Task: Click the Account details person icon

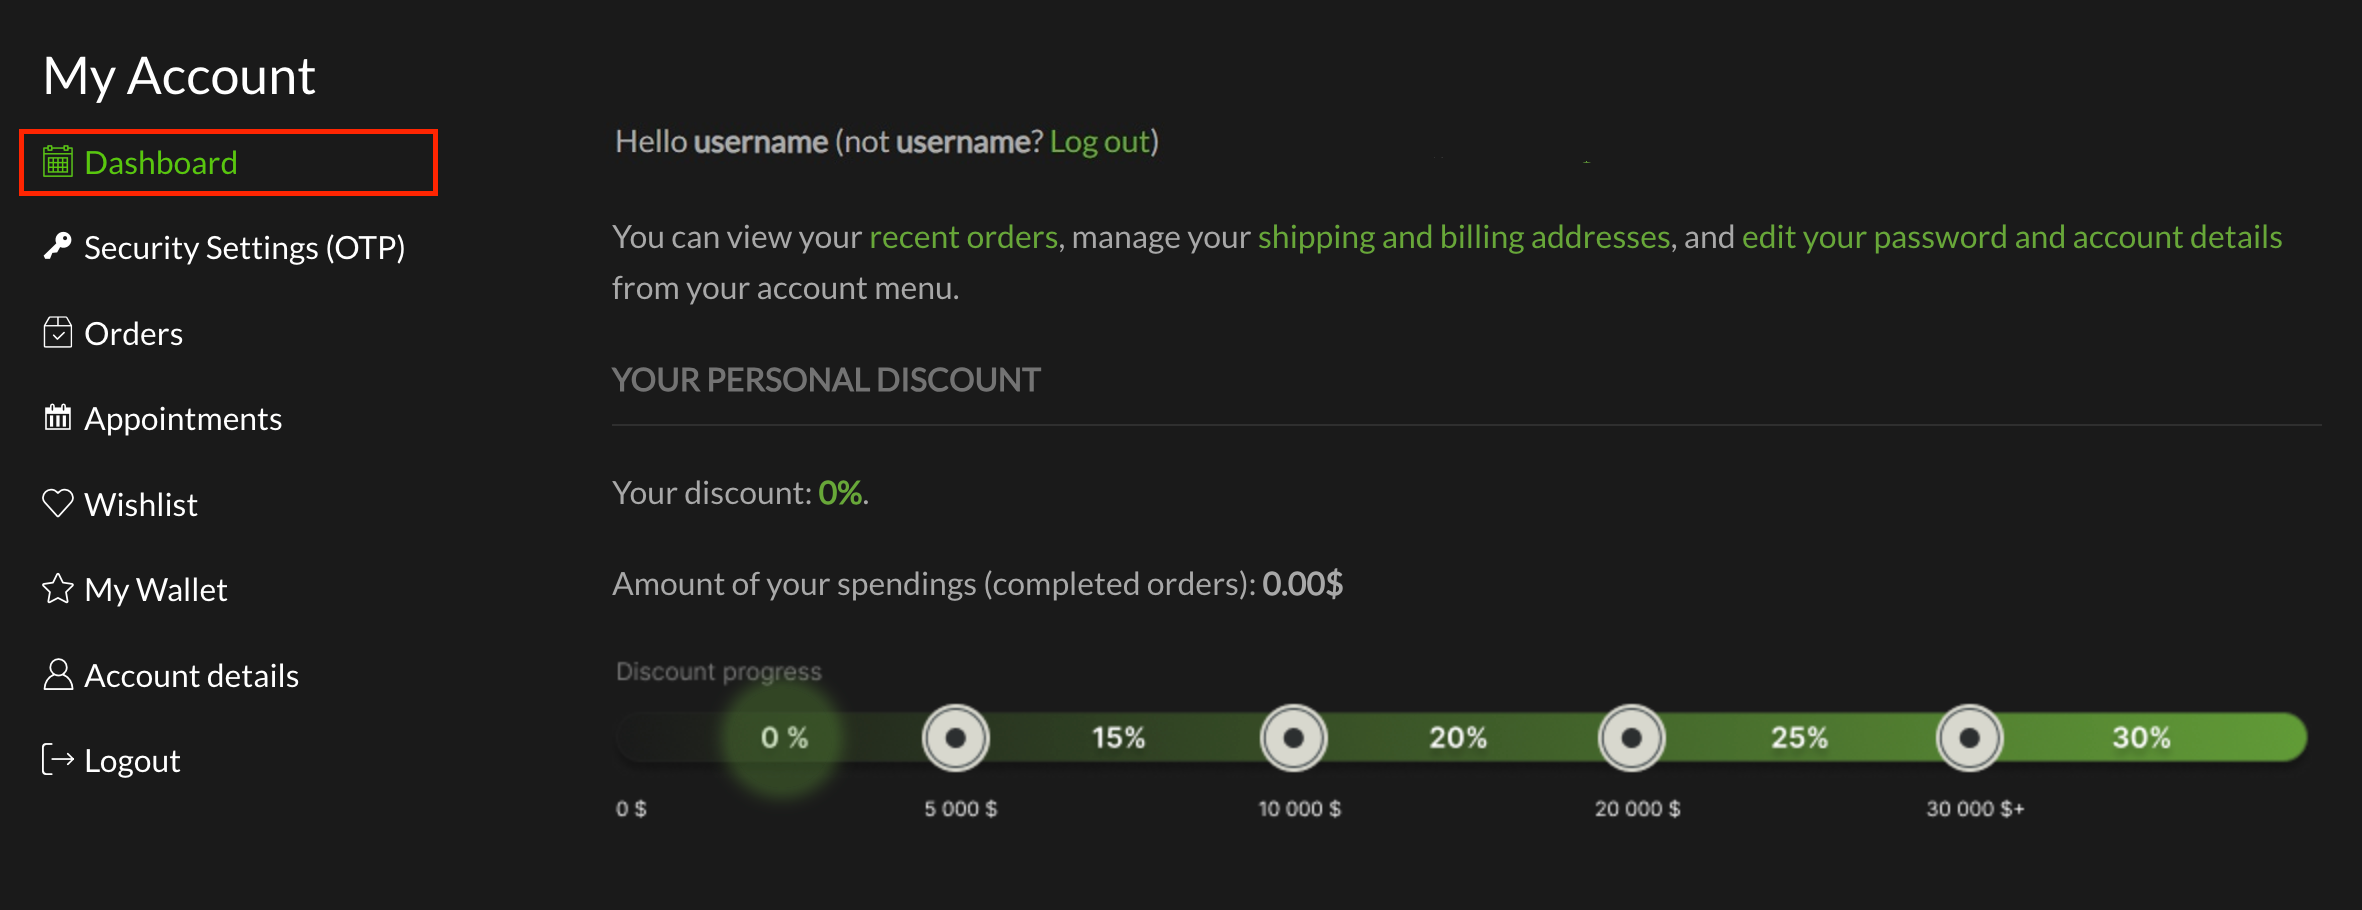Action: coord(58,675)
